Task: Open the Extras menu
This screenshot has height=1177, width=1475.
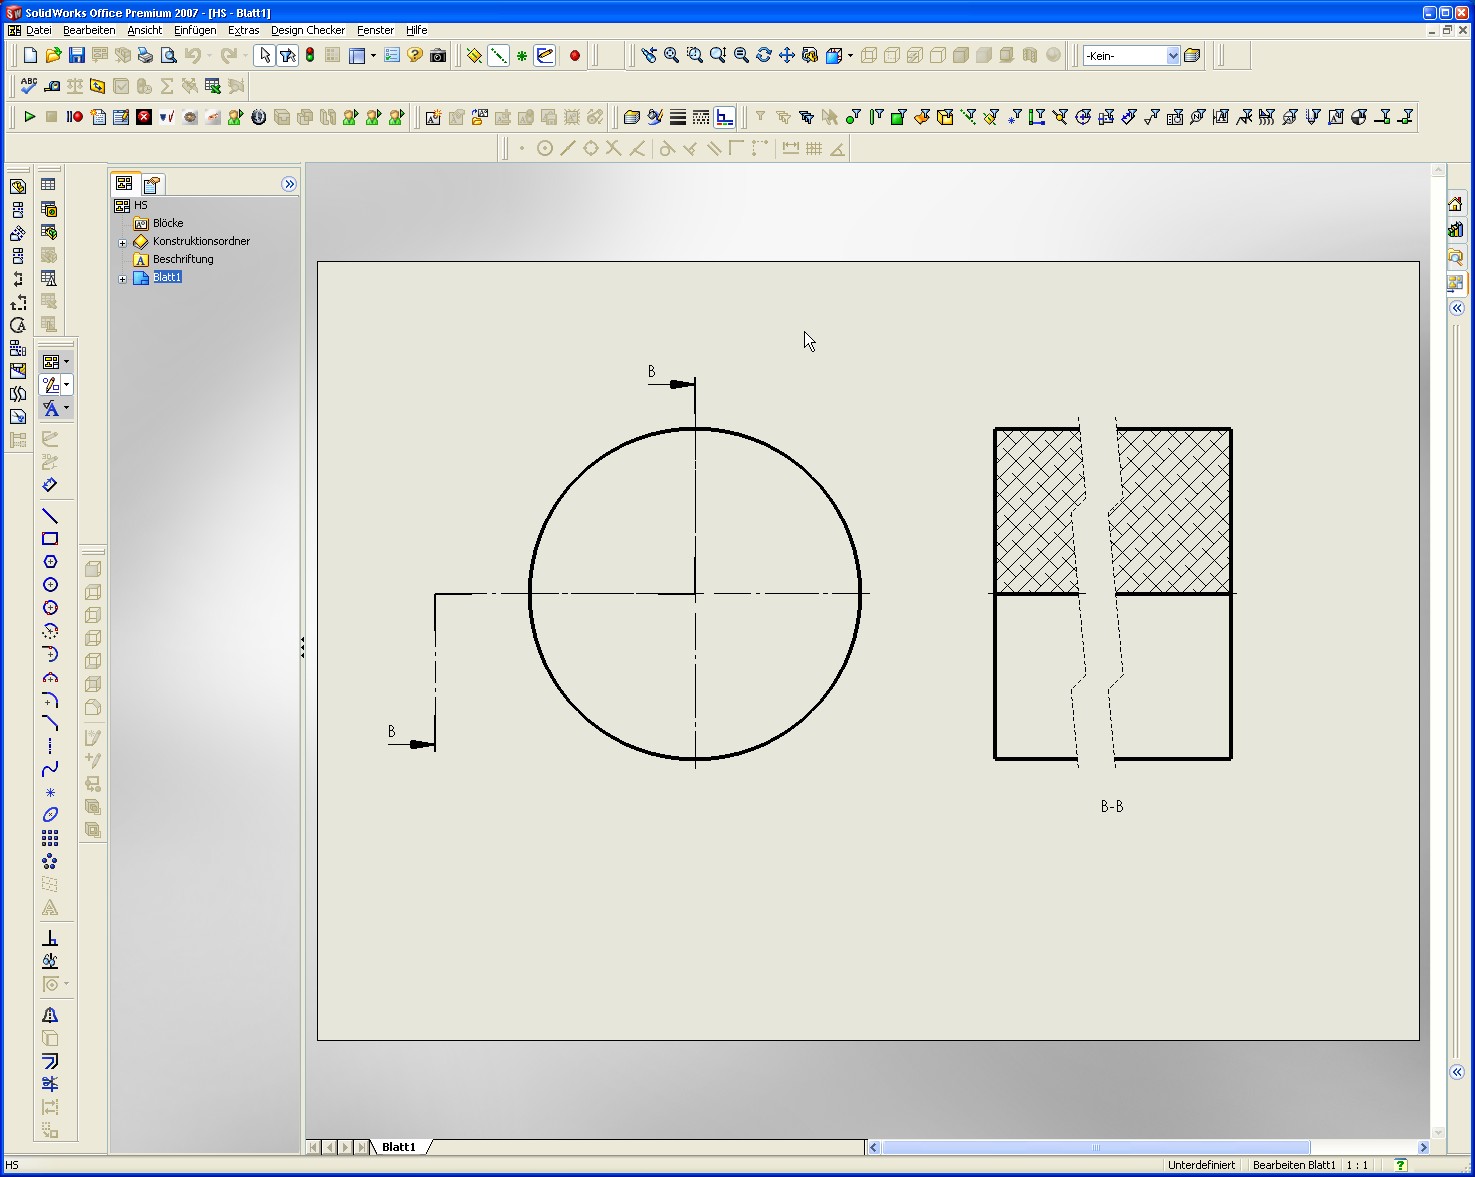Action: point(244,30)
